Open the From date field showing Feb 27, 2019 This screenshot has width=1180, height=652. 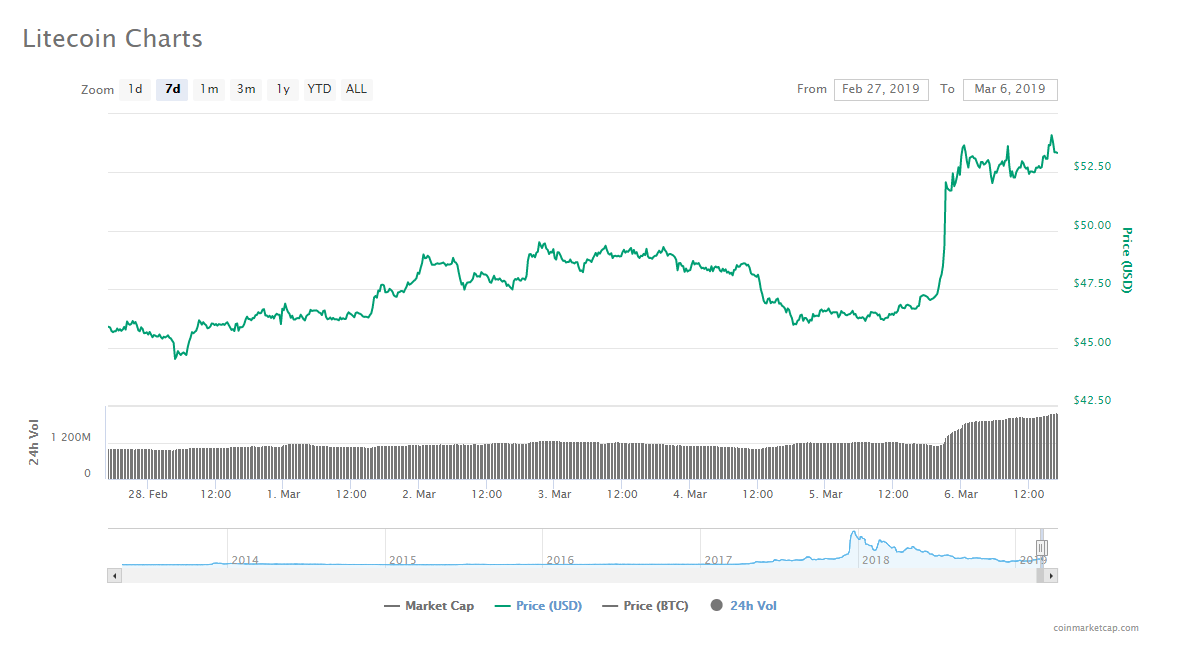click(881, 89)
